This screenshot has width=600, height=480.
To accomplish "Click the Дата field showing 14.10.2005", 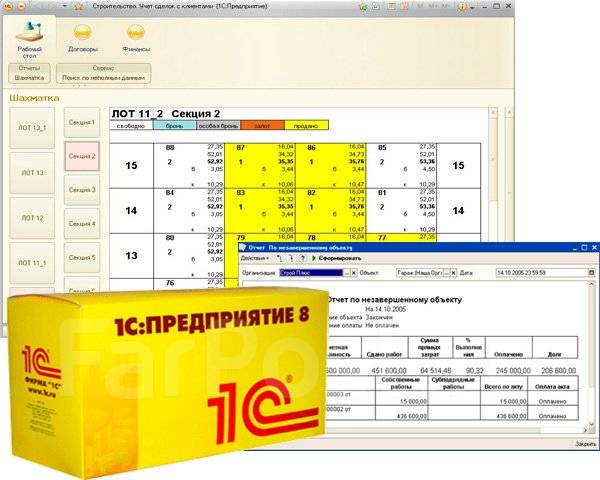I will pyautogui.click(x=542, y=273).
